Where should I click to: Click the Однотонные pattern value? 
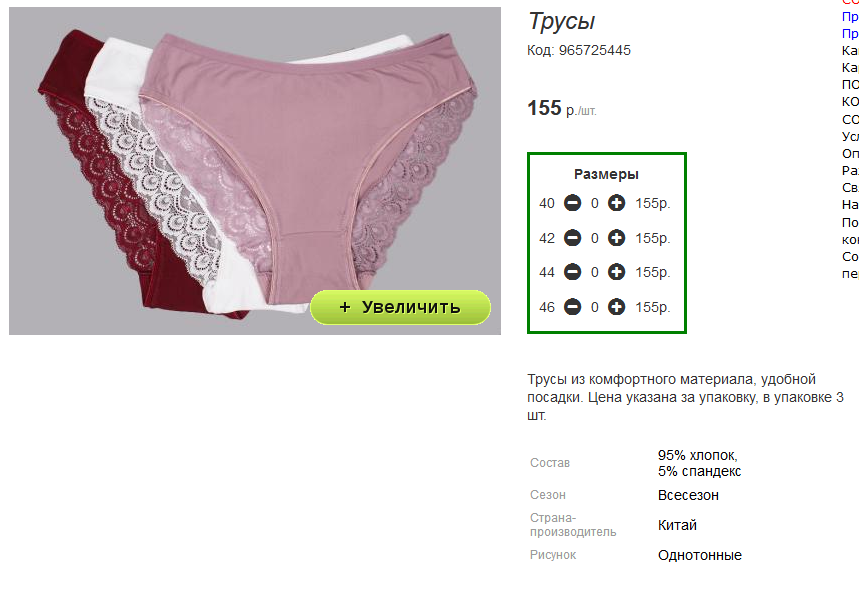click(x=700, y=555)
